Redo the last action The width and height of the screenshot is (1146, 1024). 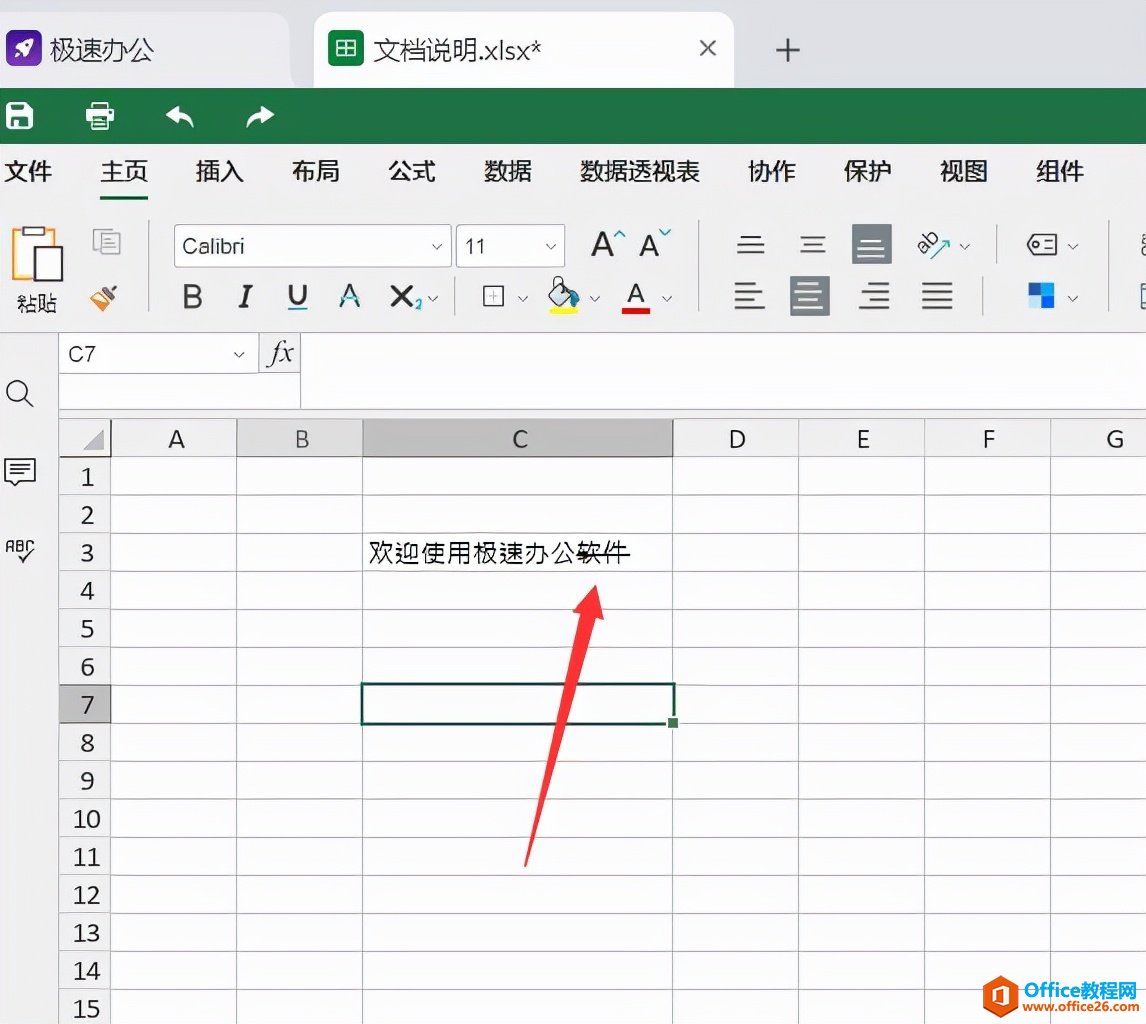tap(258, 116)
